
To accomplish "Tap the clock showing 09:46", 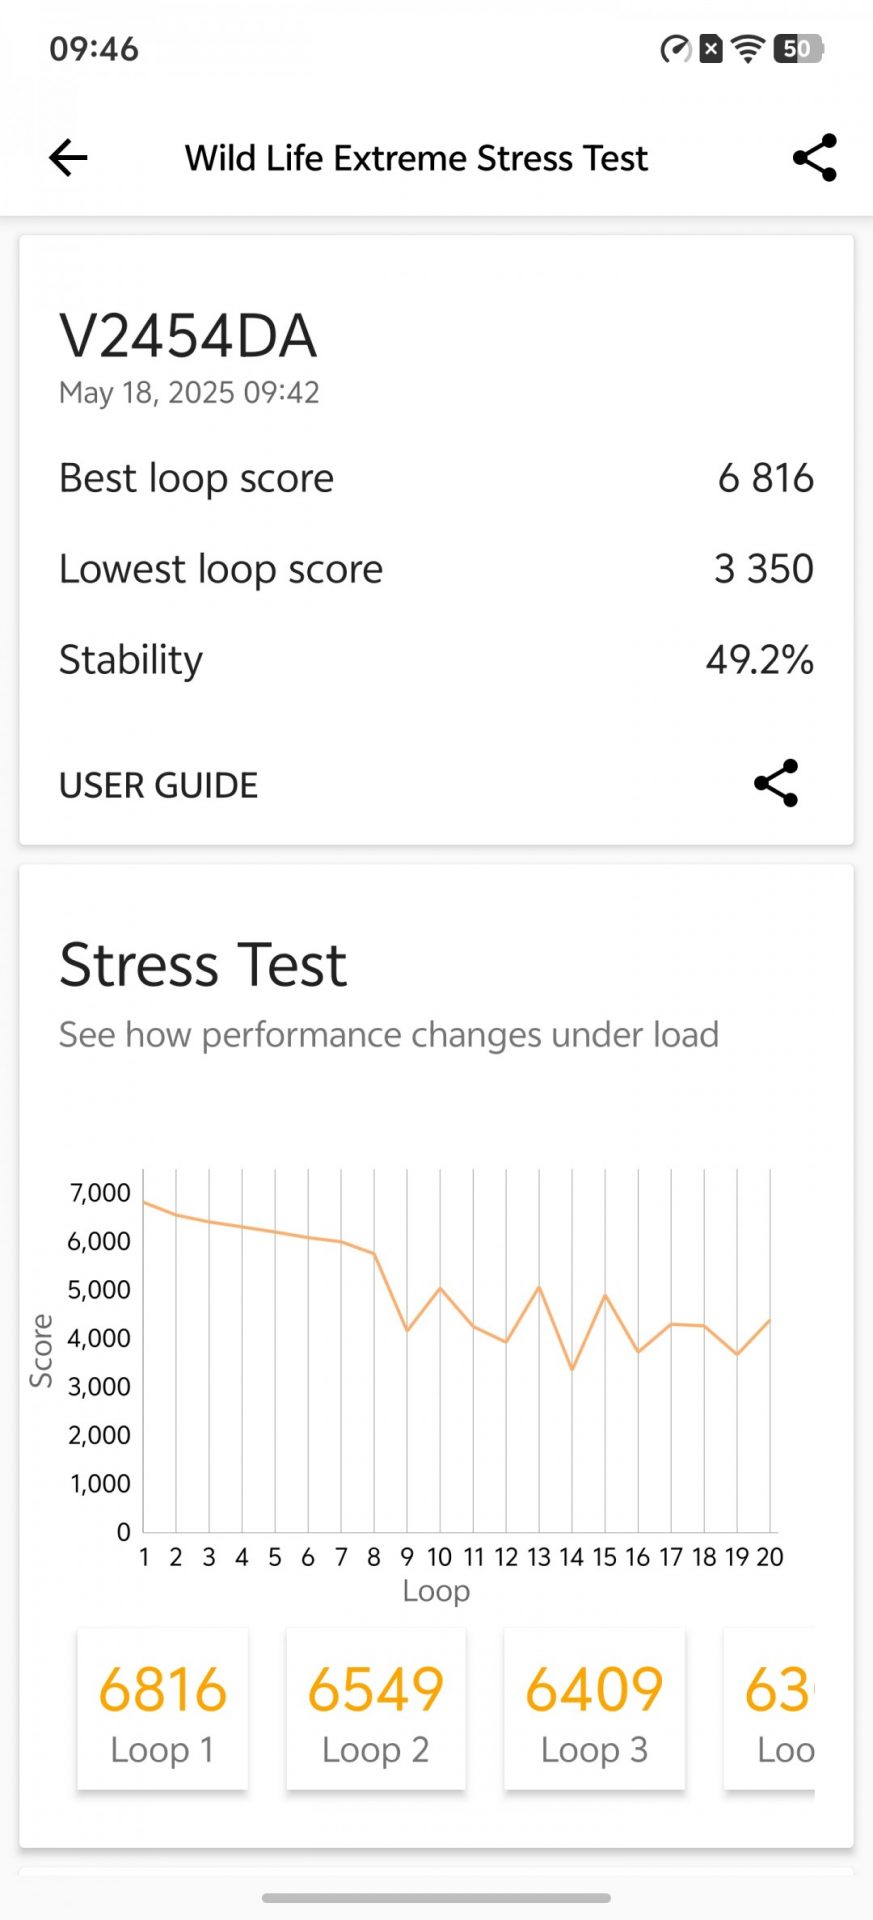I will pos(94,49).
